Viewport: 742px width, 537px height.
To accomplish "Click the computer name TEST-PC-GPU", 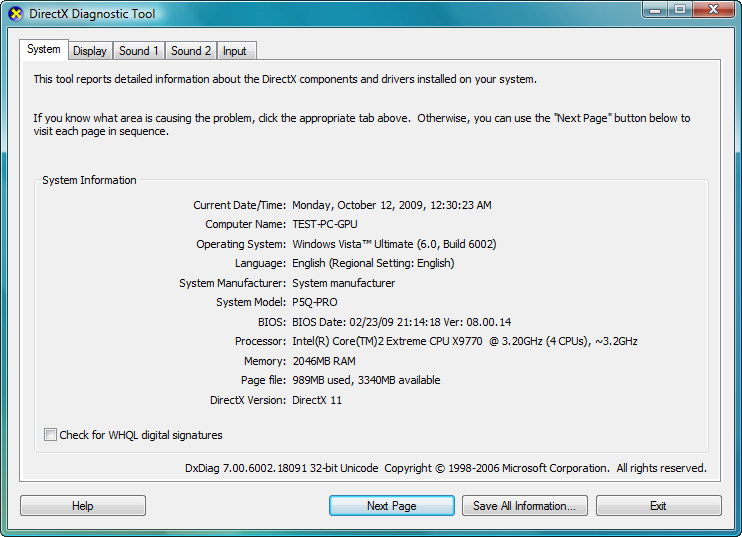I will [325, 224].
